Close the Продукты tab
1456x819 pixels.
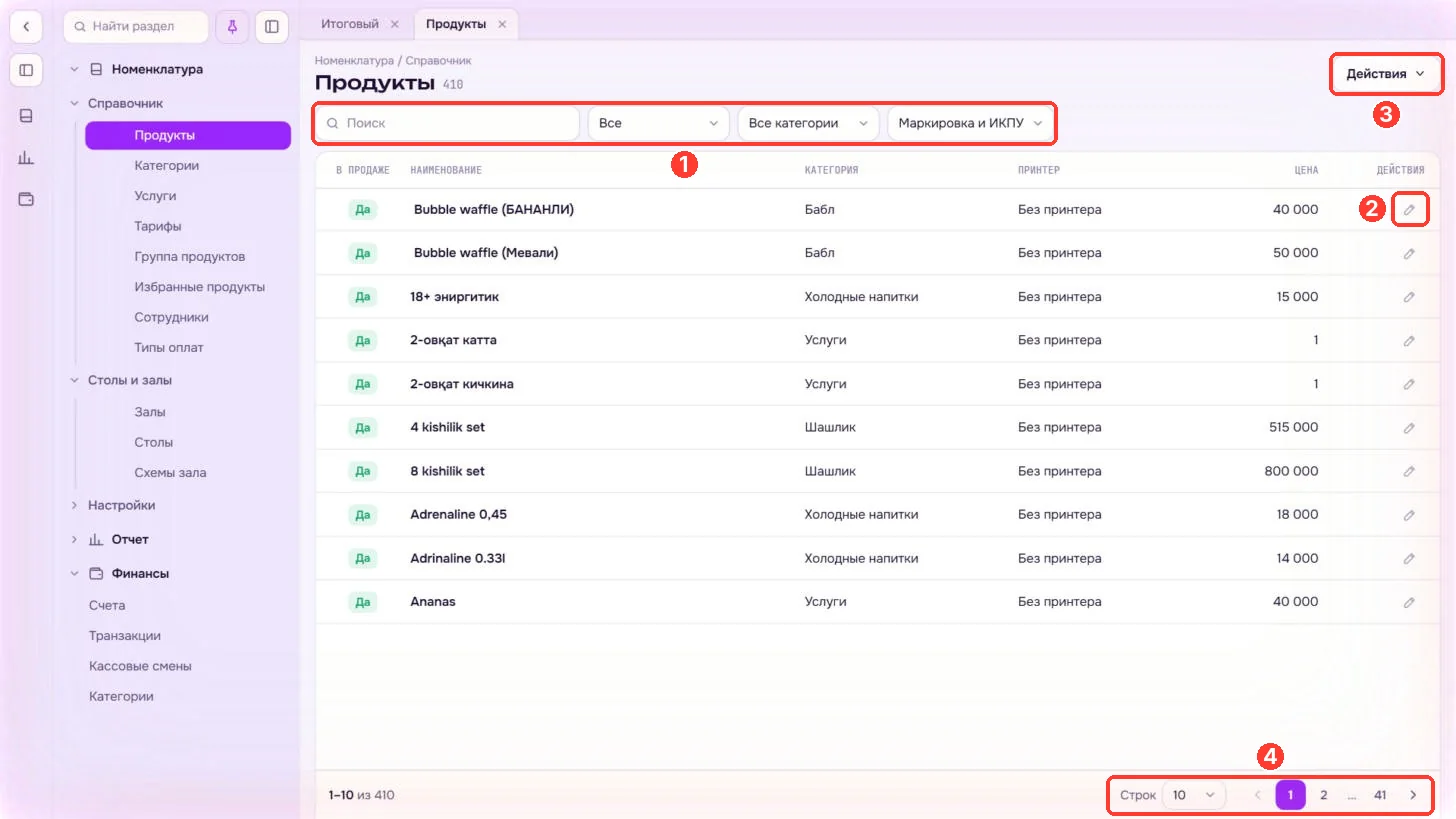pyautogui.click(x=502, y=24)
